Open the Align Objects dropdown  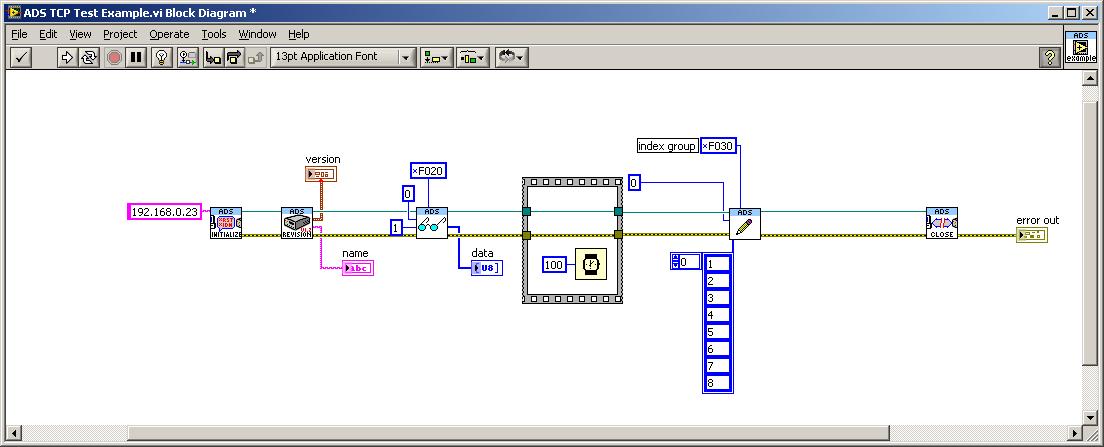coord(437,57)
